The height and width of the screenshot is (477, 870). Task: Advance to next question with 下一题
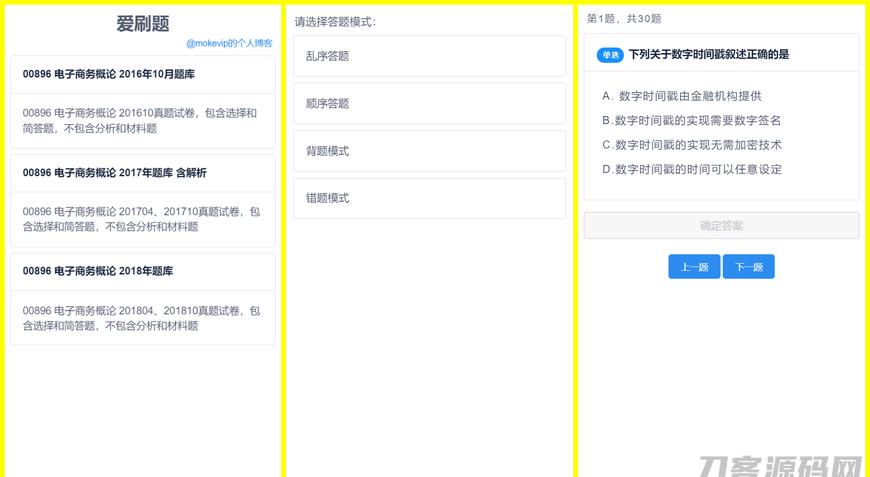pyautogui.click(x=748, y=267)
